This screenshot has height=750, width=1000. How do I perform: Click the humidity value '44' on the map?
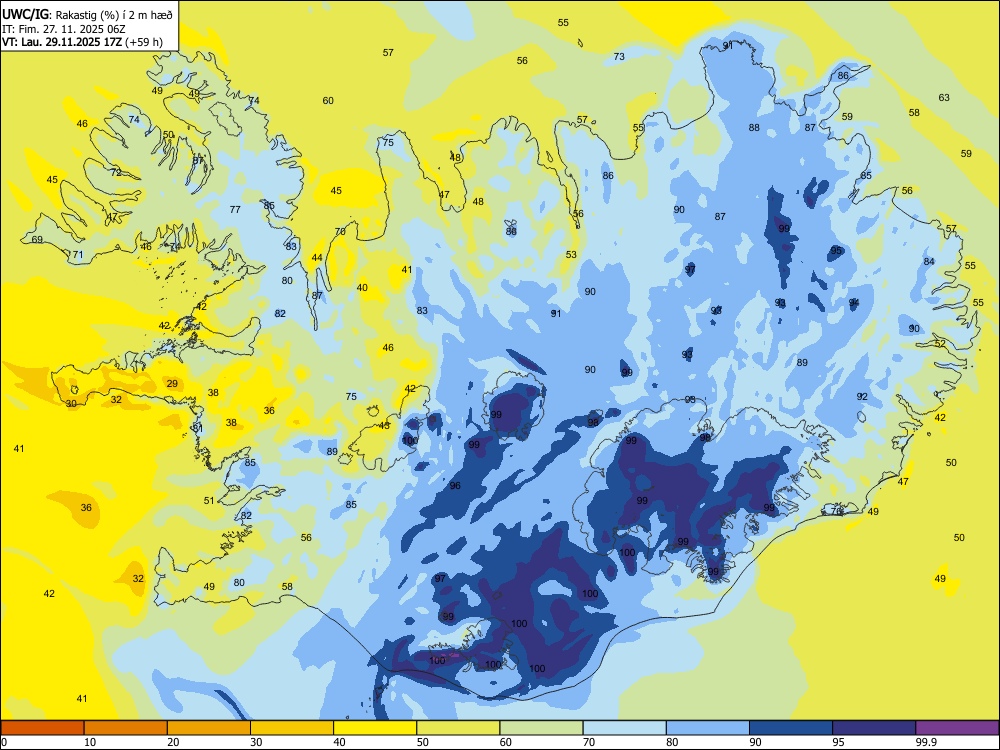pyautogui.click(x=317, y=258)
